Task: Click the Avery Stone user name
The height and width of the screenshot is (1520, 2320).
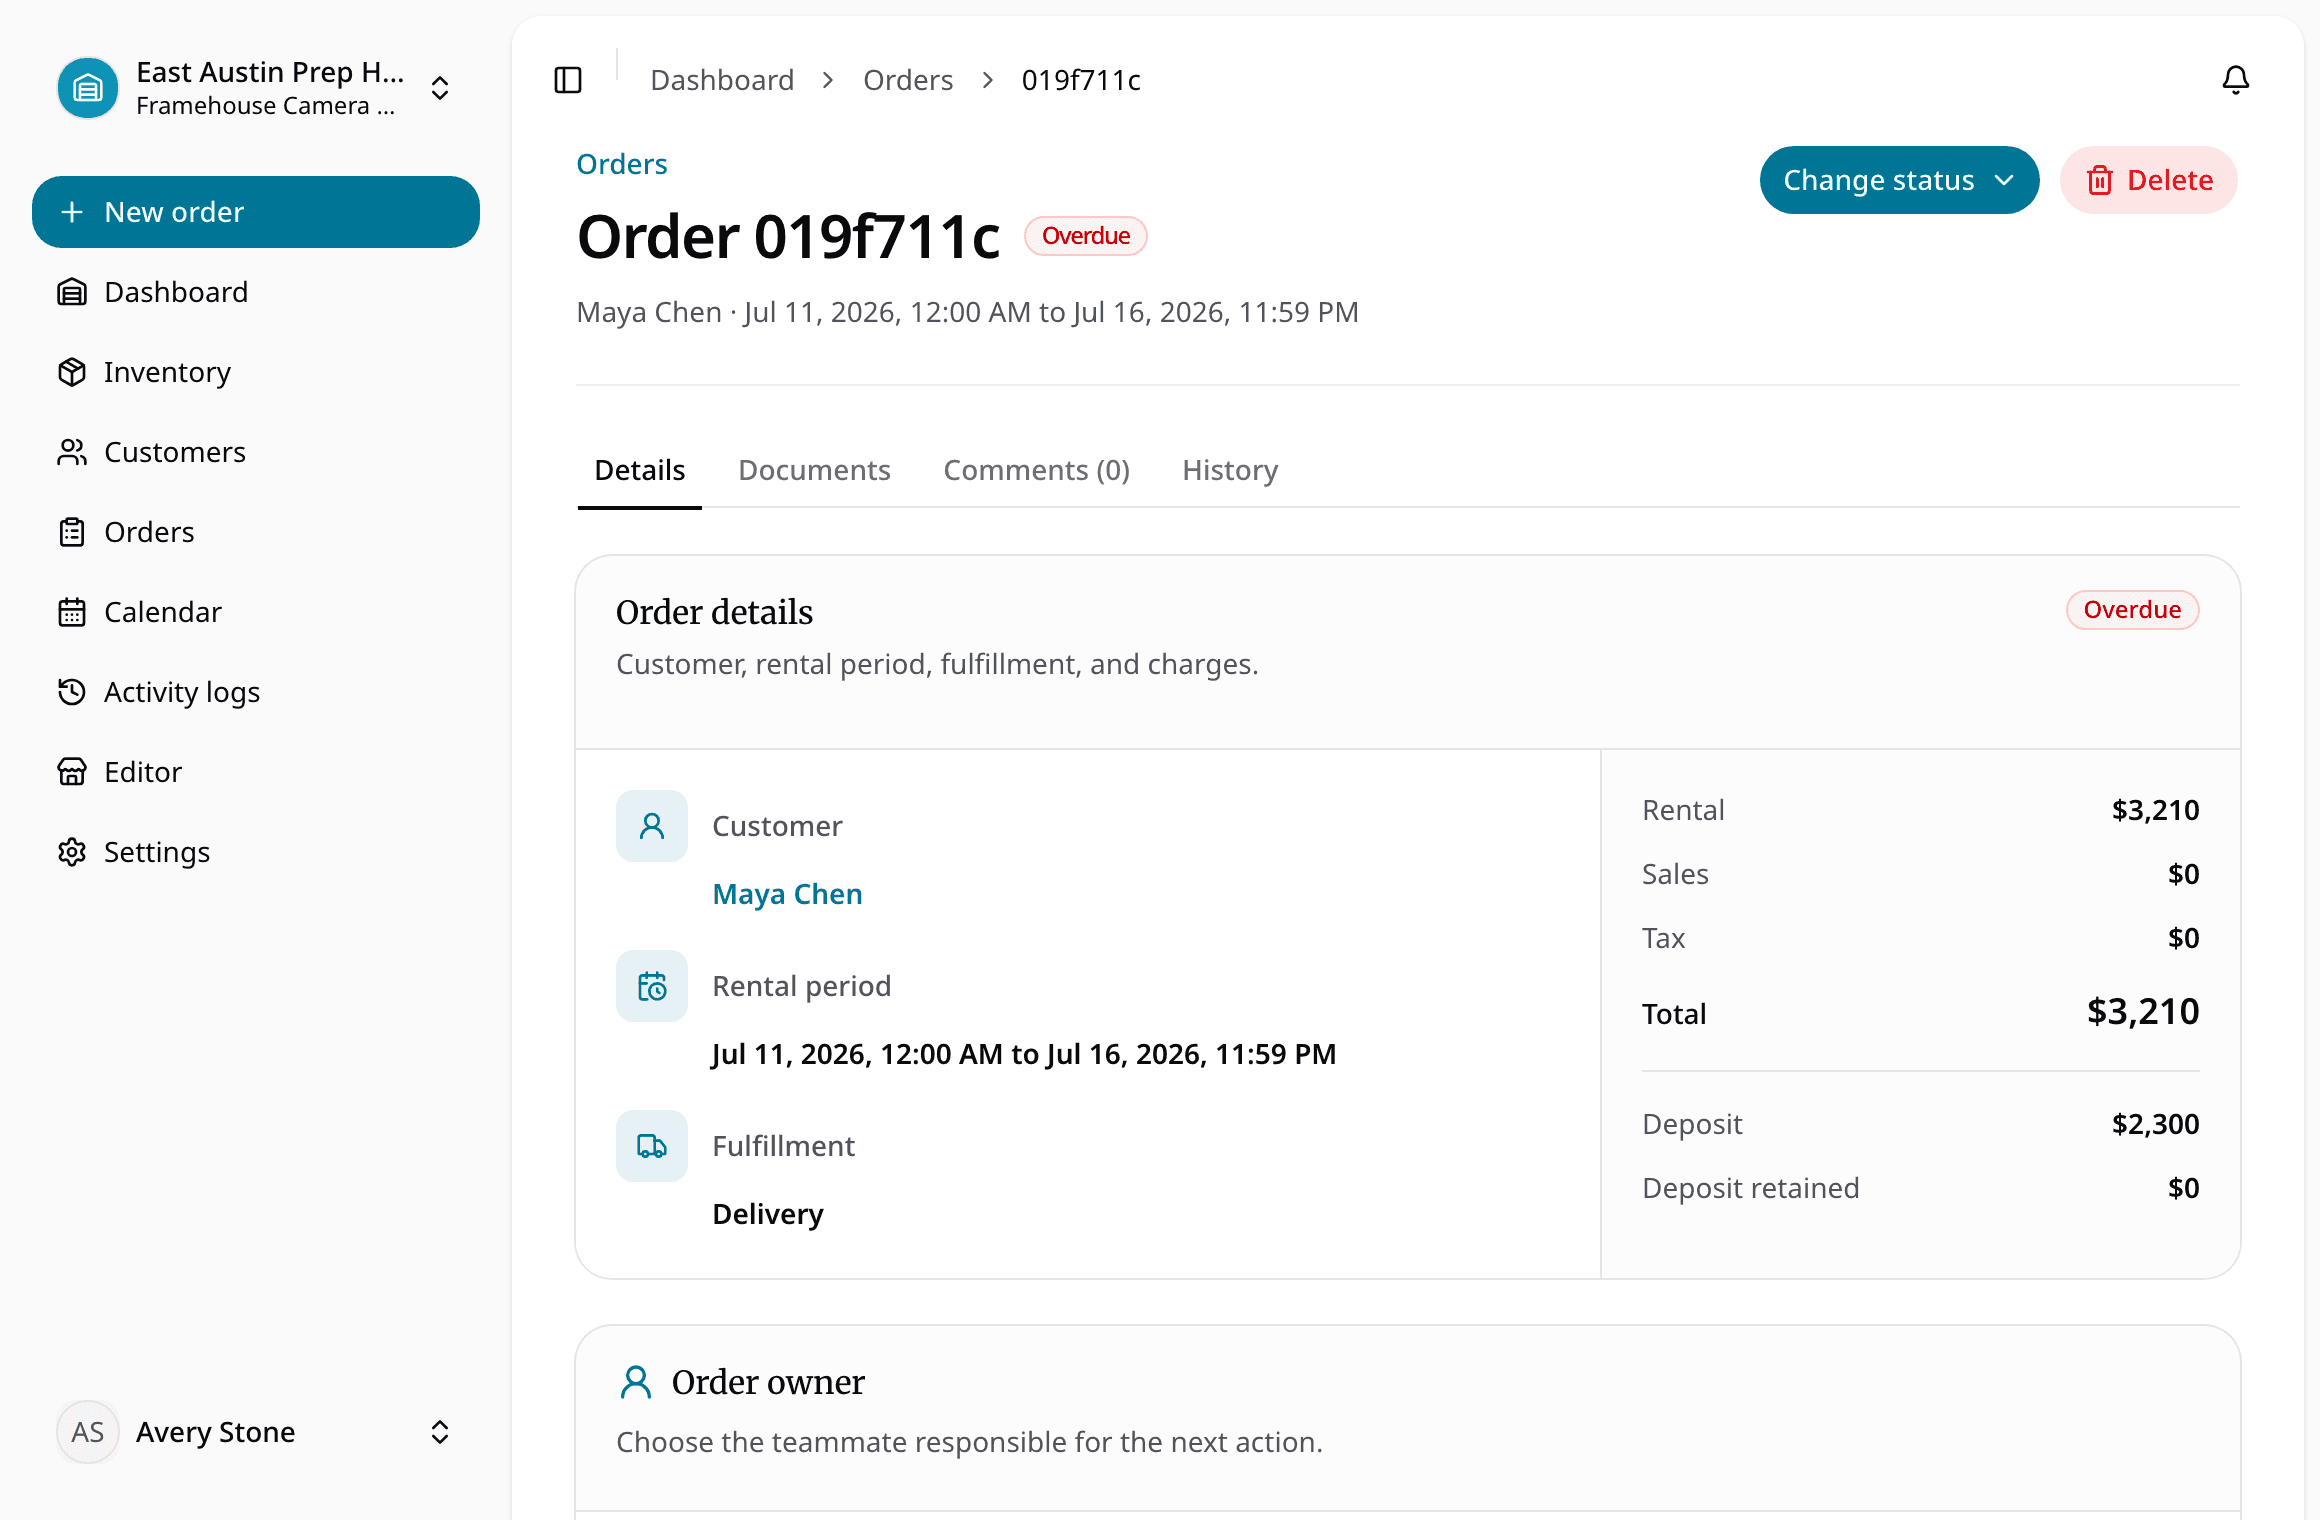Action: point(215,1432)
